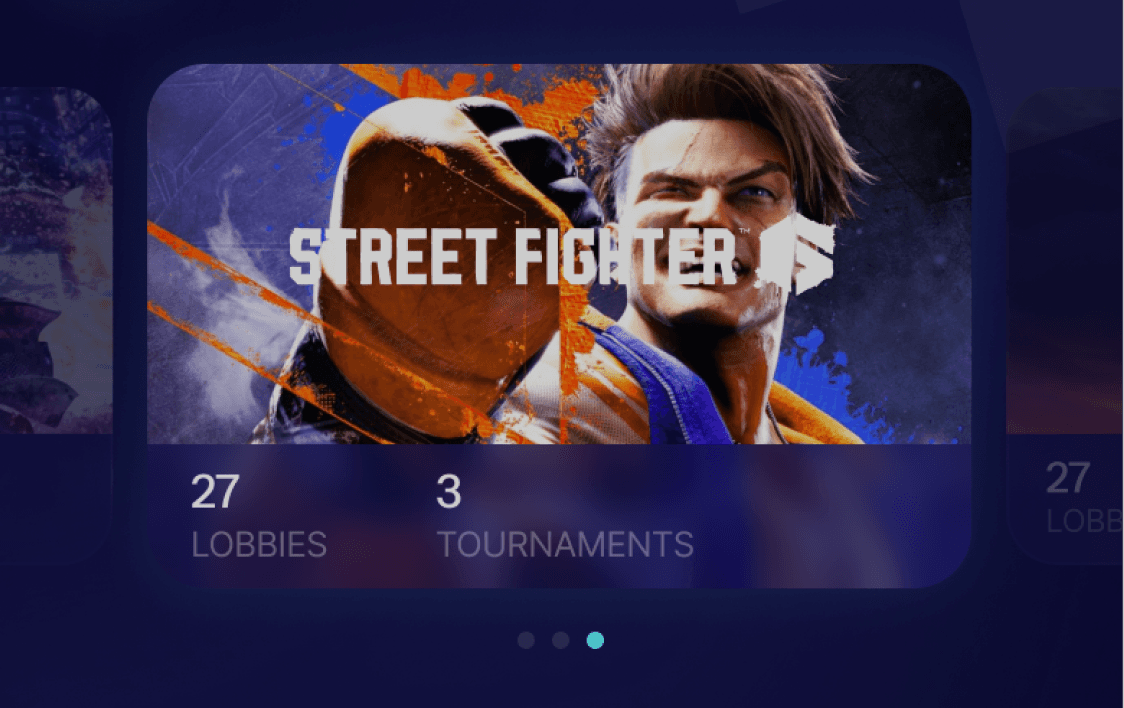Viewport: 1124px width, 708px height.
Task: Click the Street Fighter logo text
Action: click(x=513, y=257)
